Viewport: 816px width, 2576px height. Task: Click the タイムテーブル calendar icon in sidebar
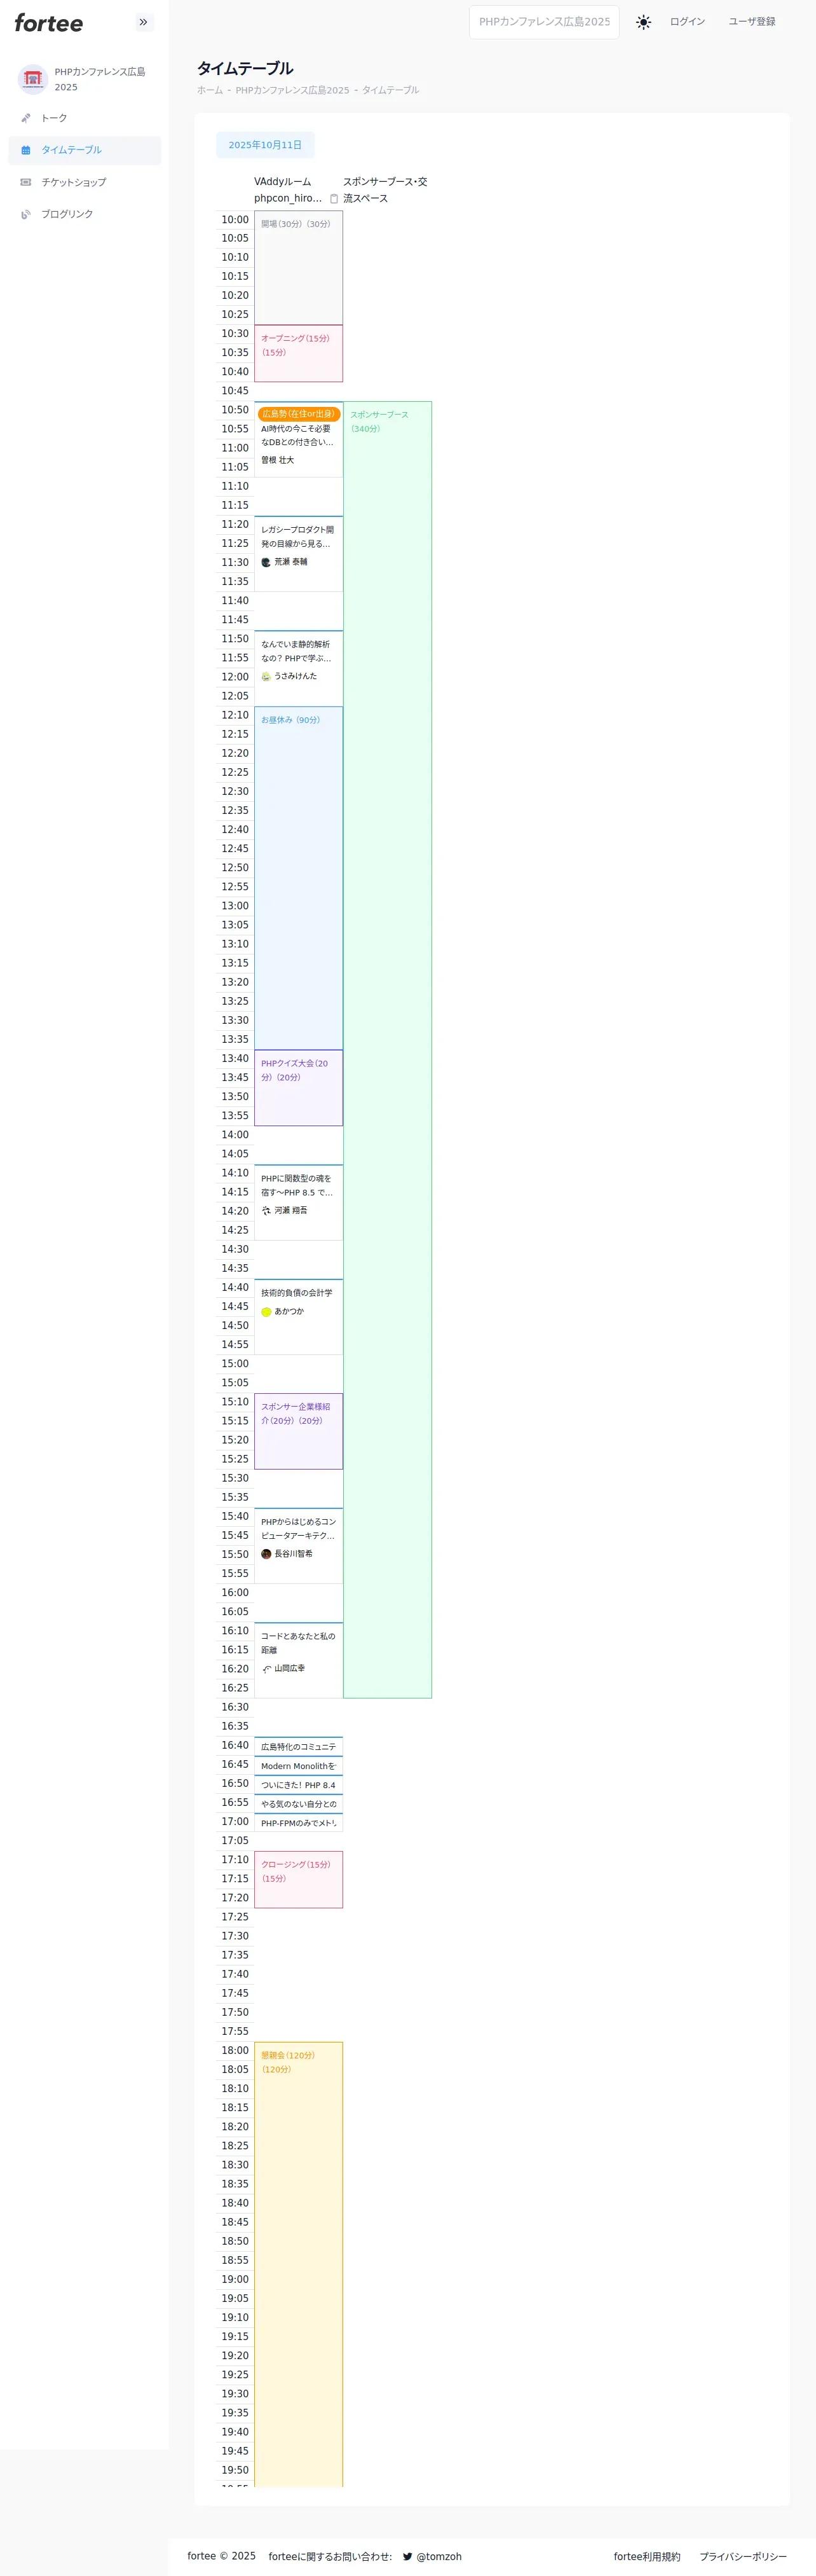coord(26,150)
